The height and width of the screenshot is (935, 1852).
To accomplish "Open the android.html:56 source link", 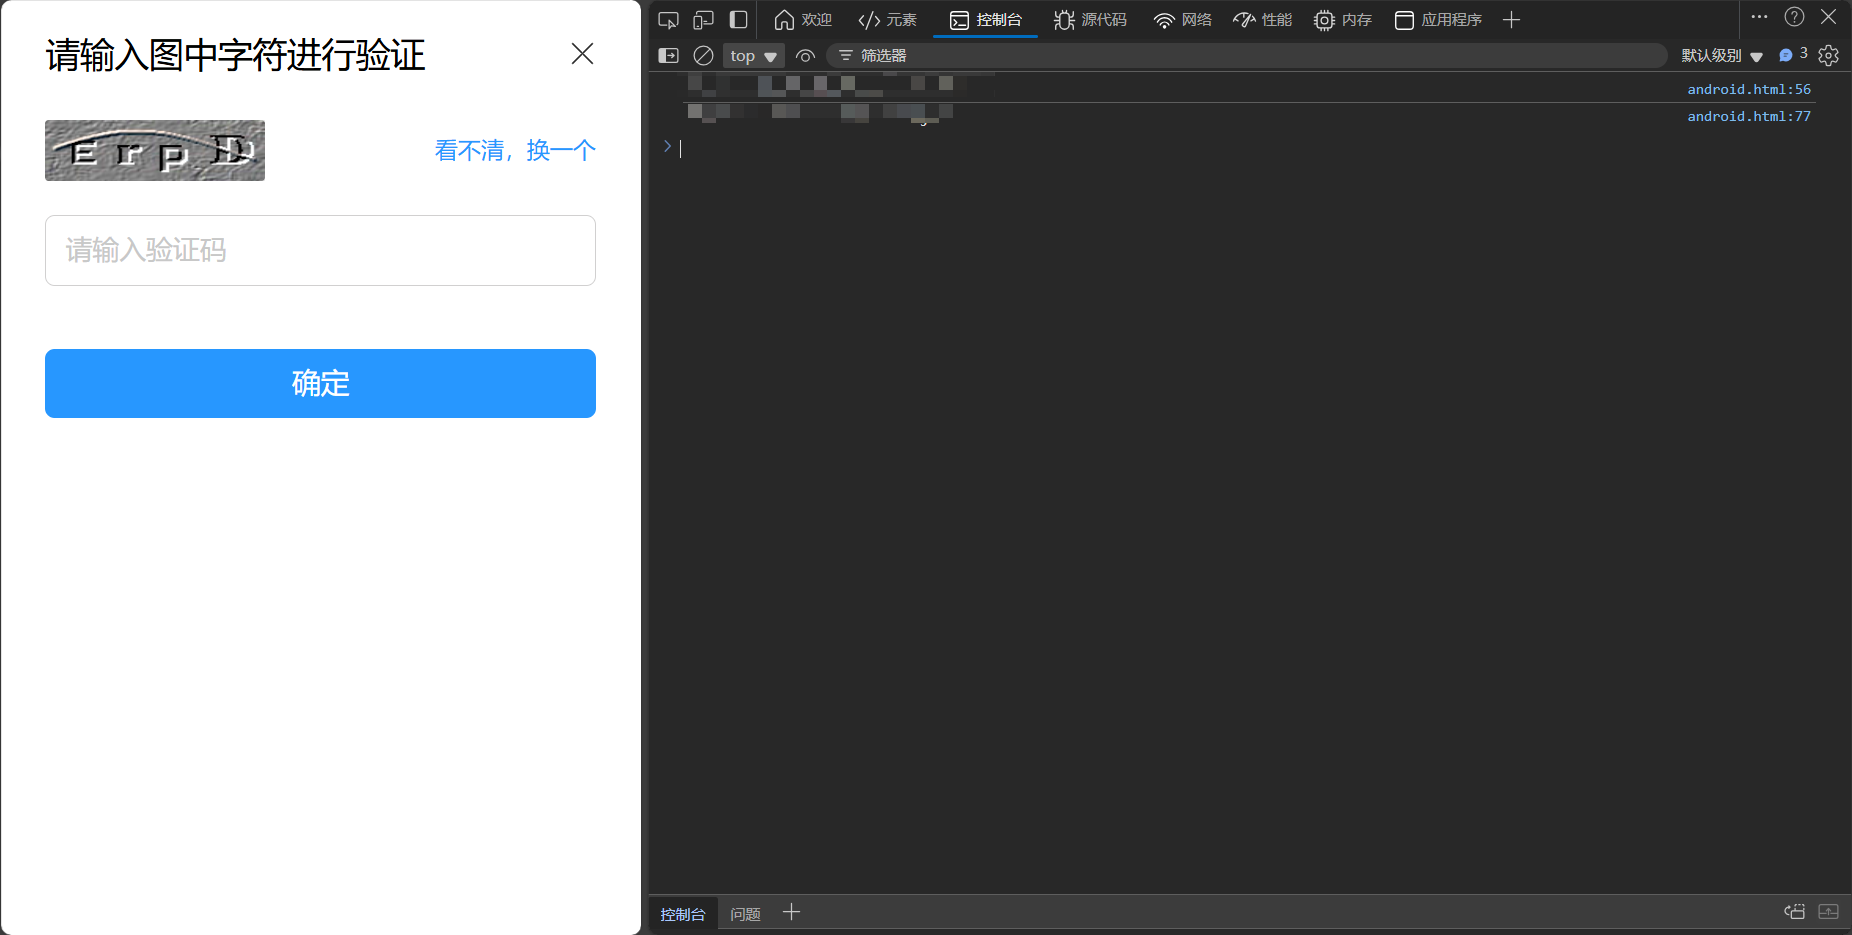I will pyautogui.click(x=1748, y=89).
